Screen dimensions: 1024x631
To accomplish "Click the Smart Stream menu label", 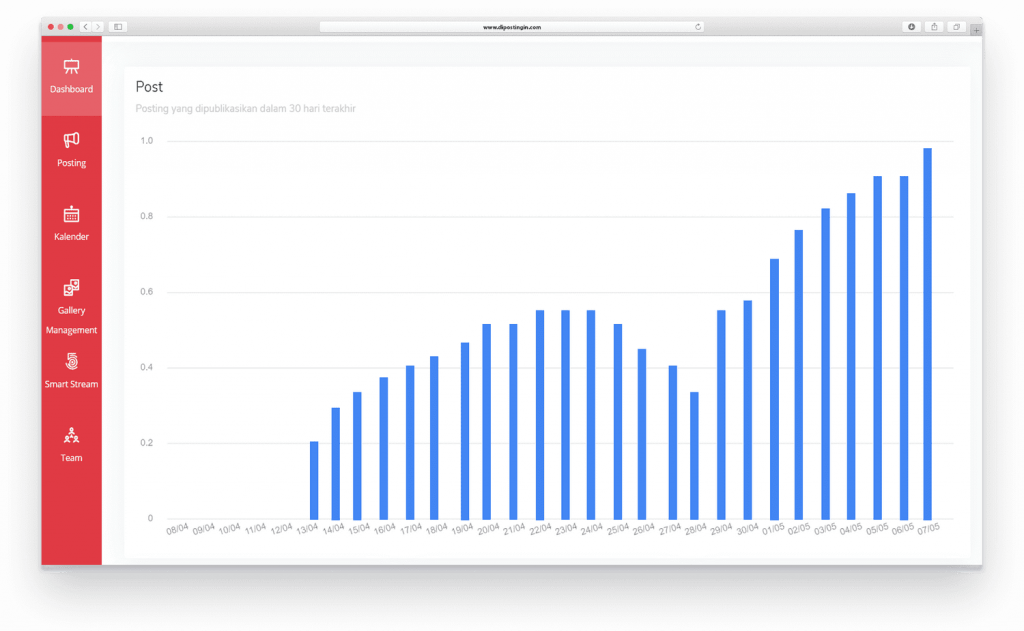I will 71,384.
